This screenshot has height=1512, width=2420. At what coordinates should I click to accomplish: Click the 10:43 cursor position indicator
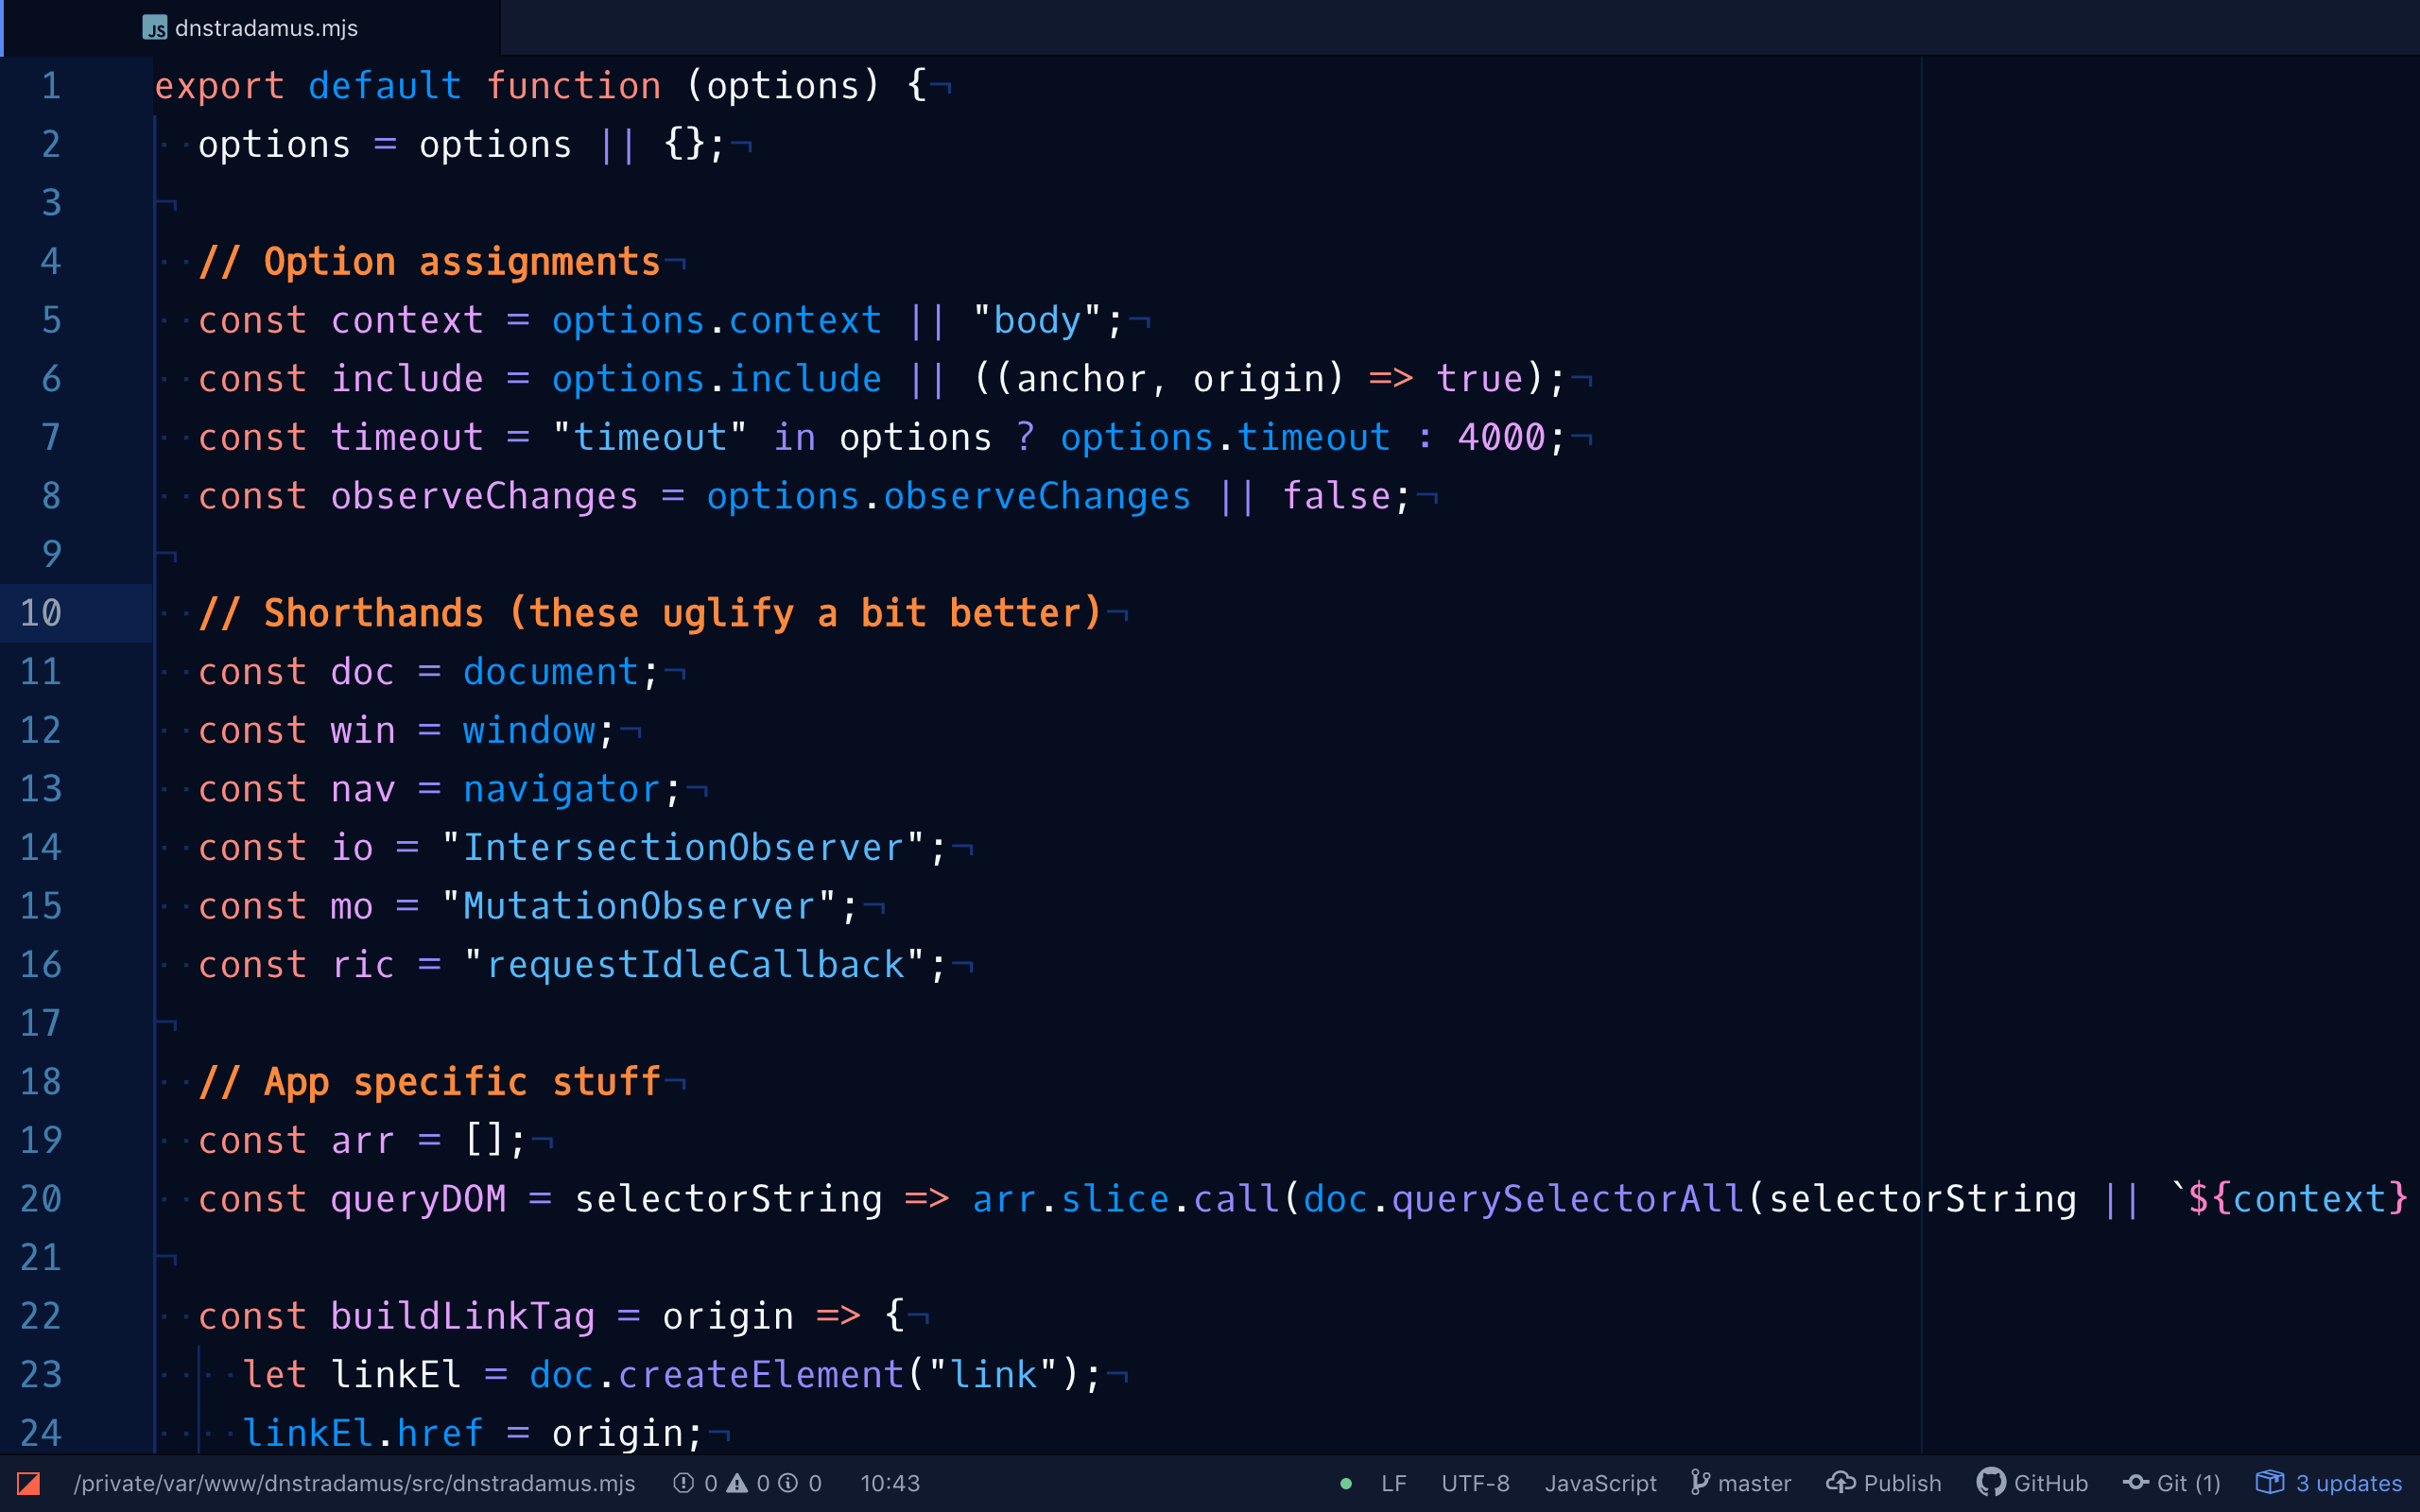pyautogui.click(x=890, y=1483)
